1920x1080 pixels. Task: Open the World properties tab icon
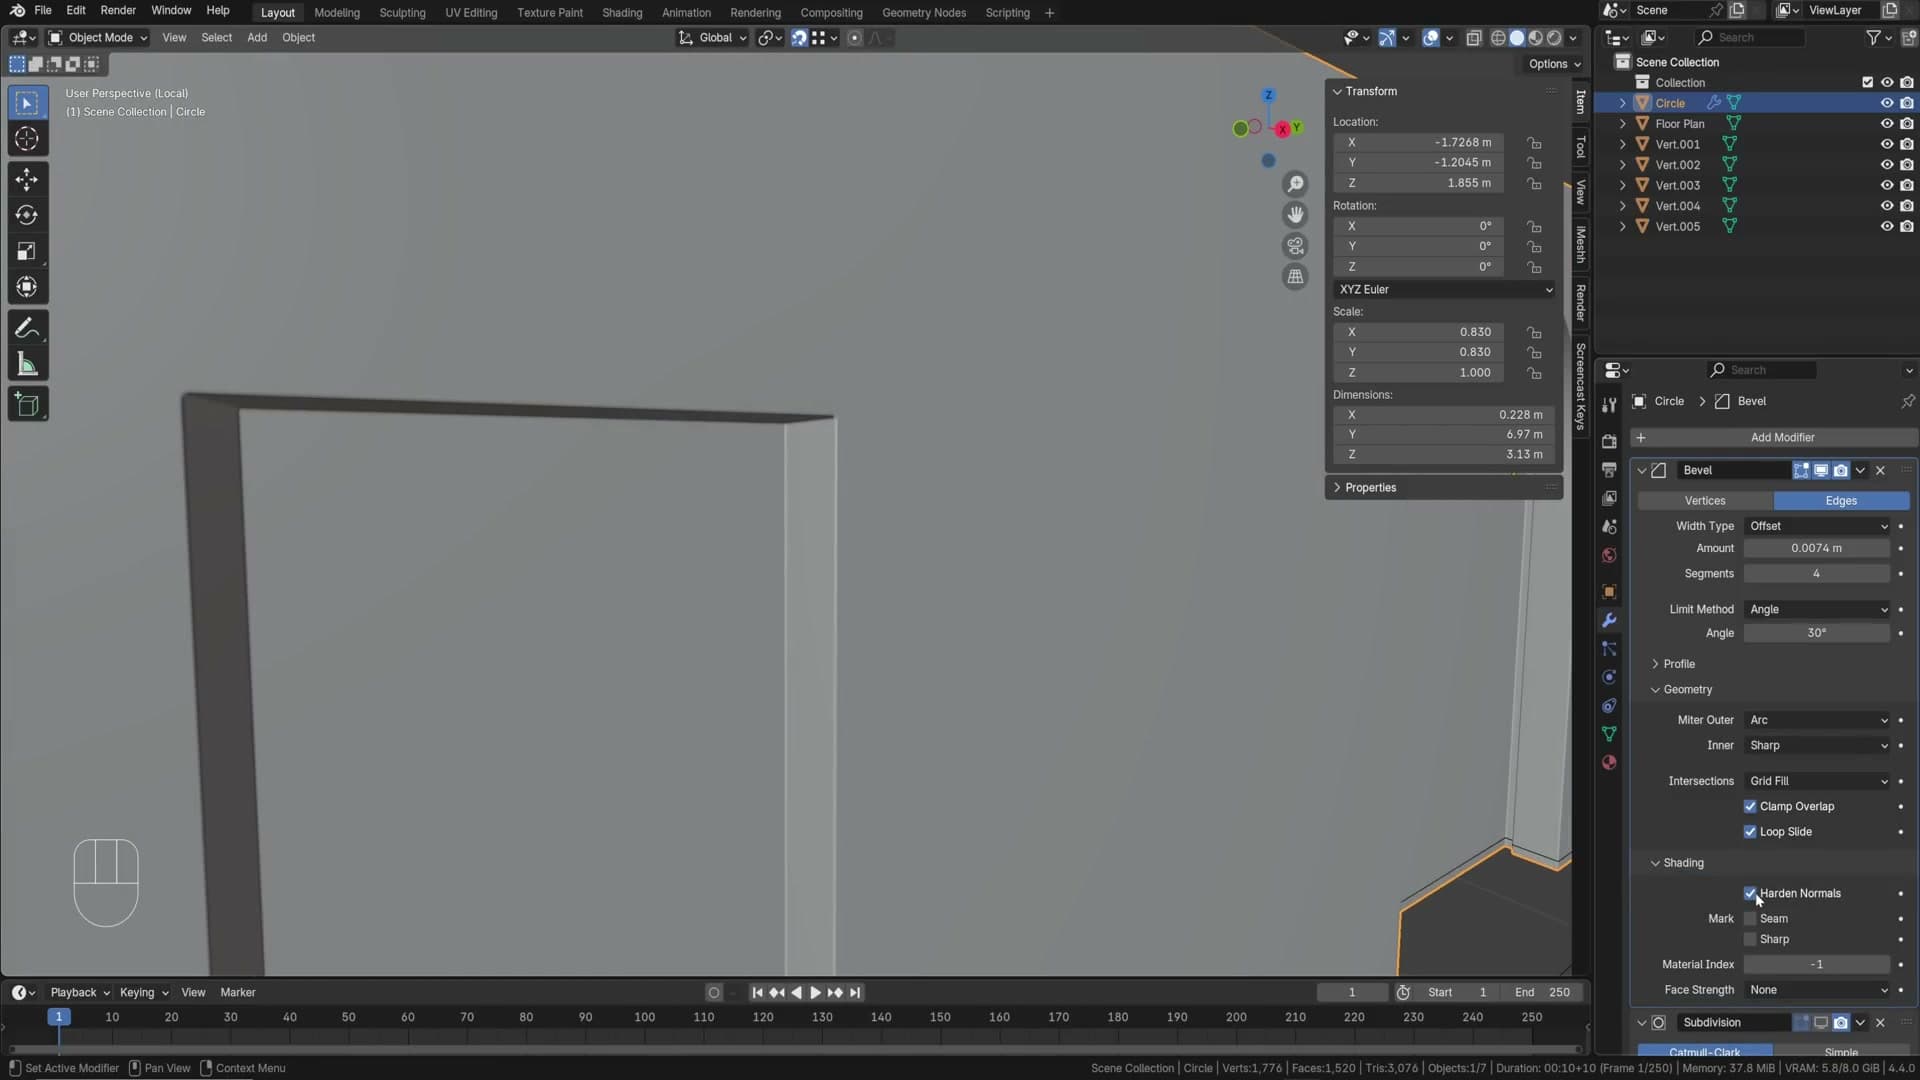click(1609, 555)
